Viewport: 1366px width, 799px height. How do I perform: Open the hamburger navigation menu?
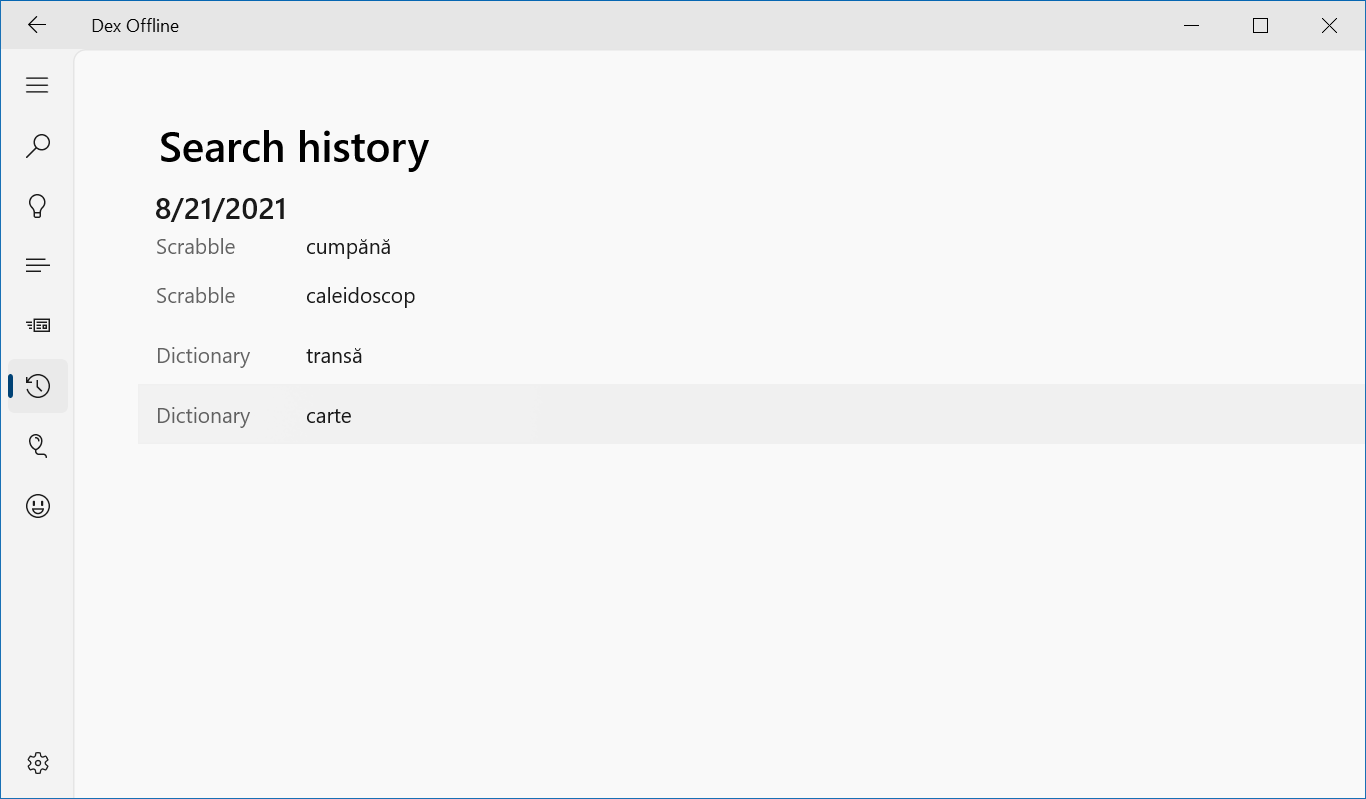tap(37, 86)
